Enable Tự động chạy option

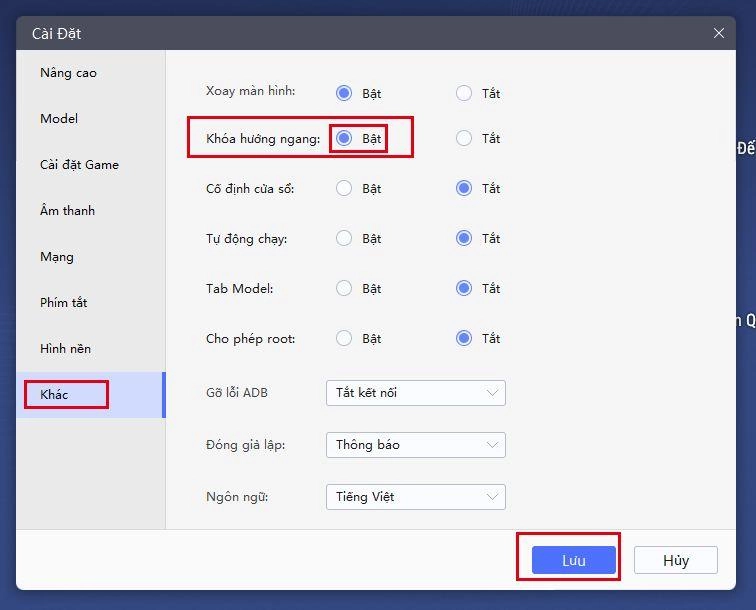[x=344, y=238]
